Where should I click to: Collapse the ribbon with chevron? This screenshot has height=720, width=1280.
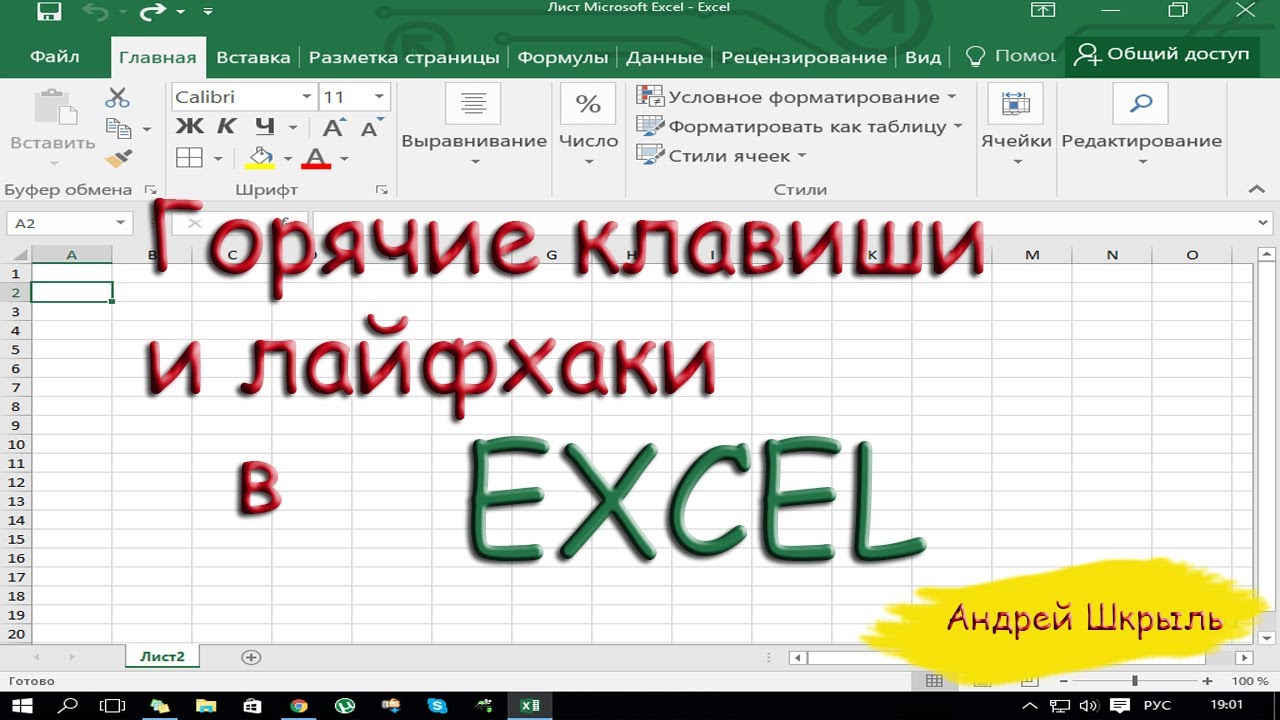click(x=1257, y=189)
